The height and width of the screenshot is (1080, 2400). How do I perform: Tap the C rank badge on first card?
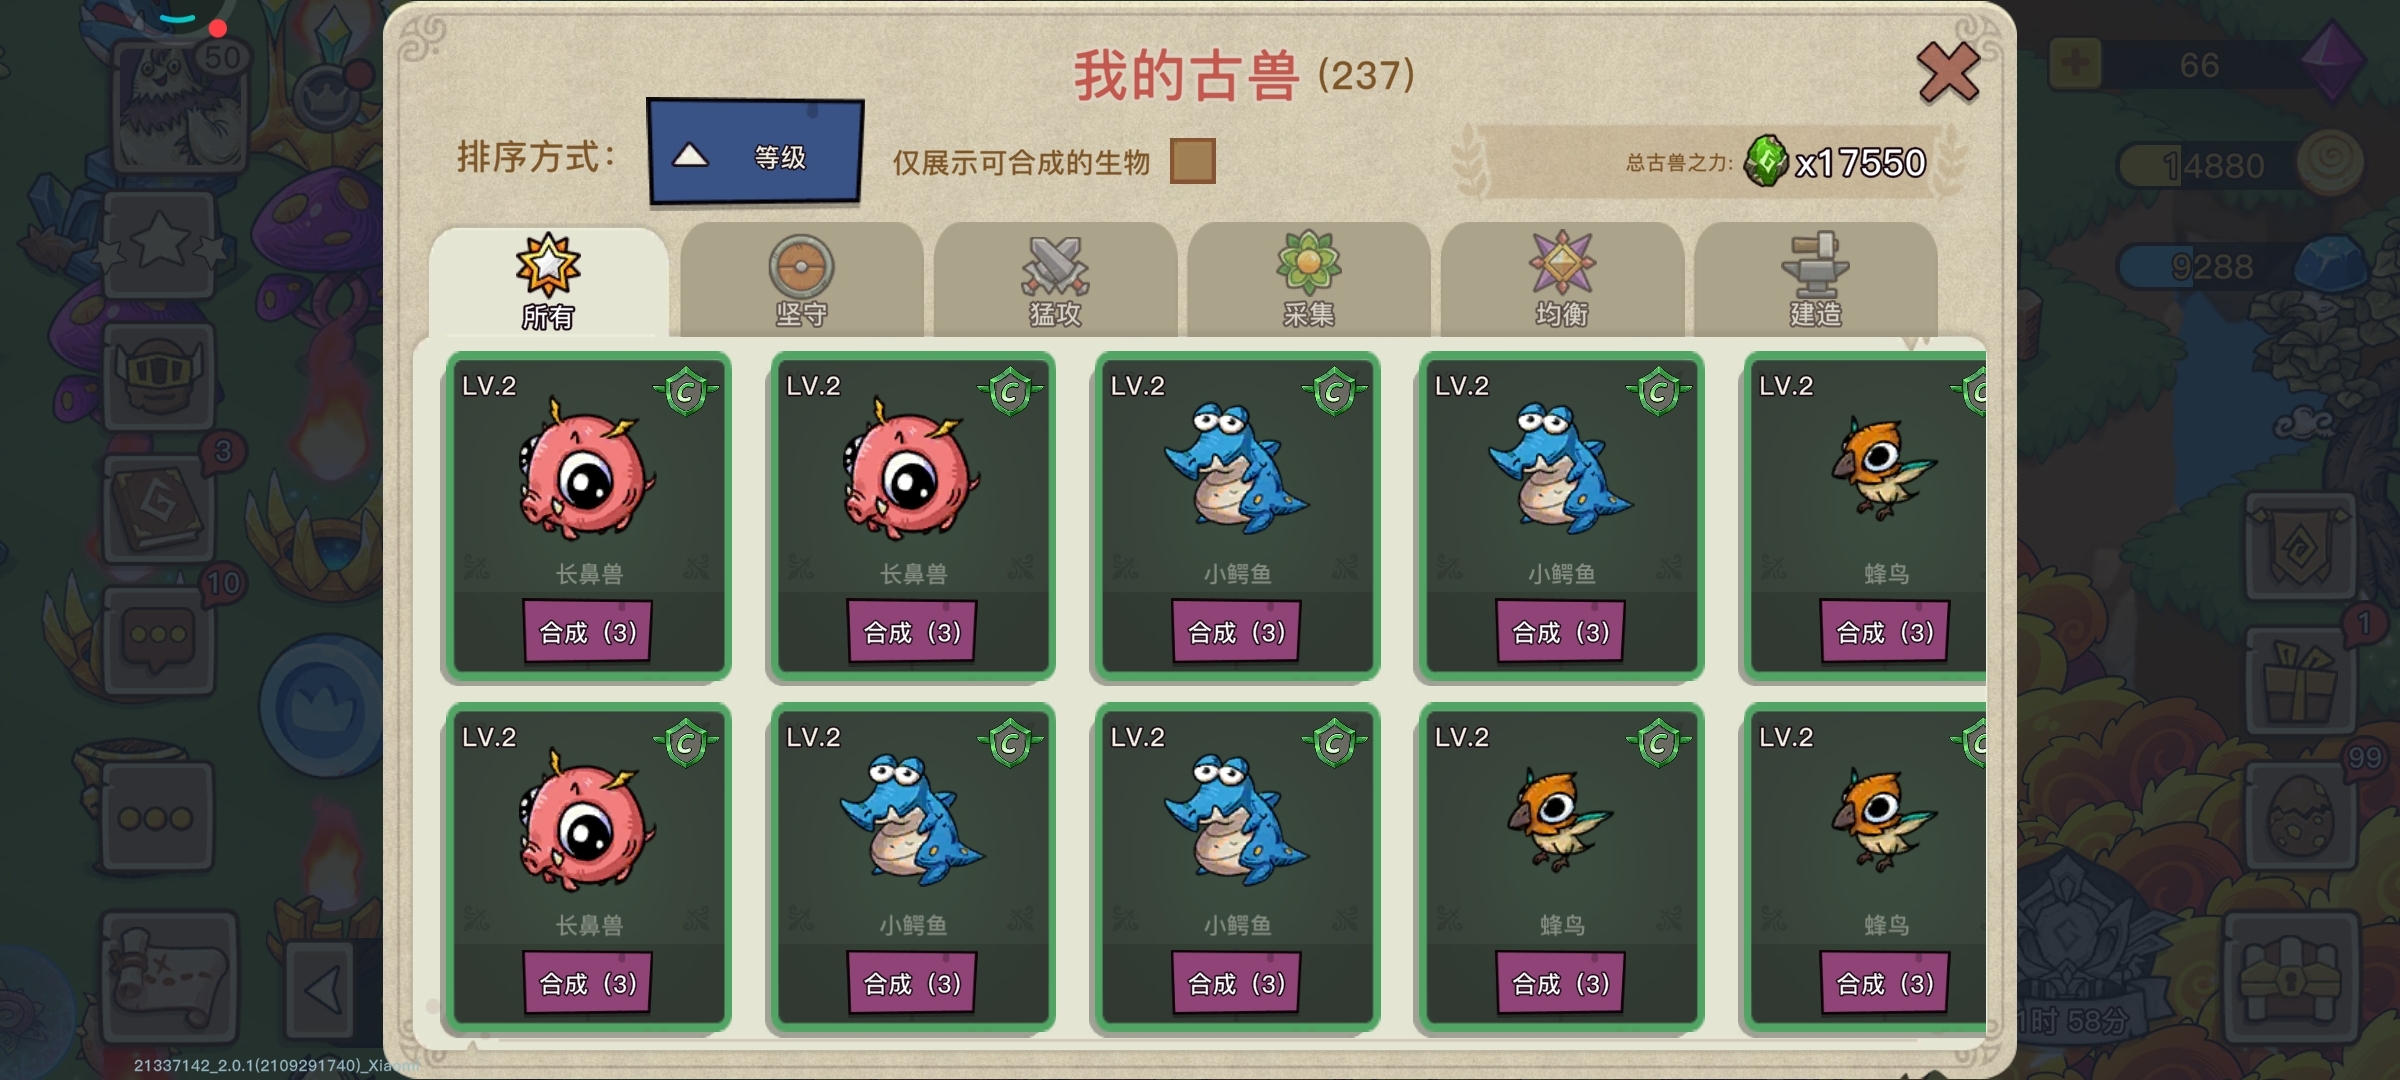[x=686, y=391]
